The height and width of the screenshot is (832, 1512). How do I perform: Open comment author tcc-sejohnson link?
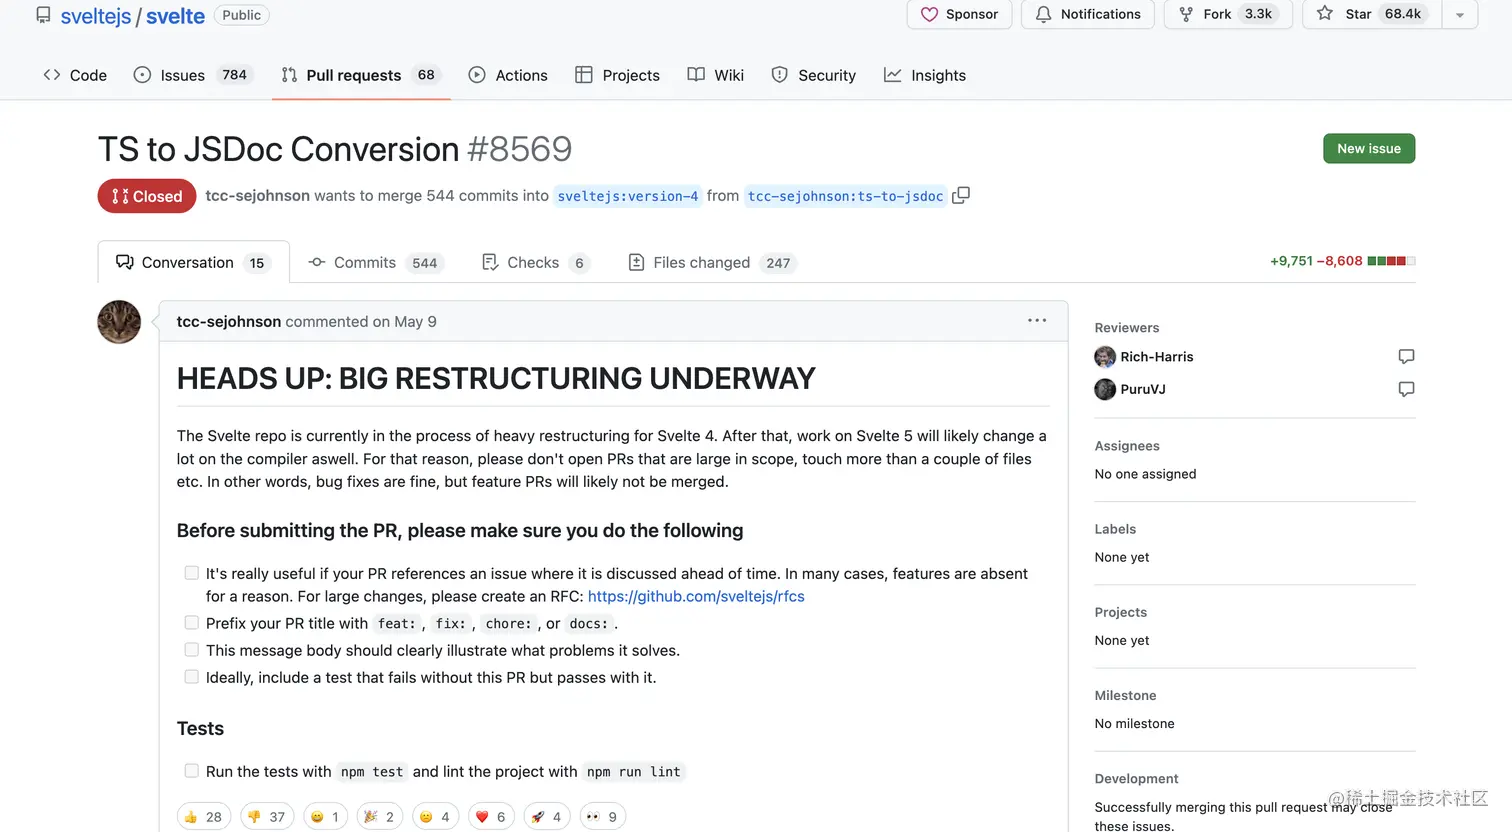coord(229,321)
